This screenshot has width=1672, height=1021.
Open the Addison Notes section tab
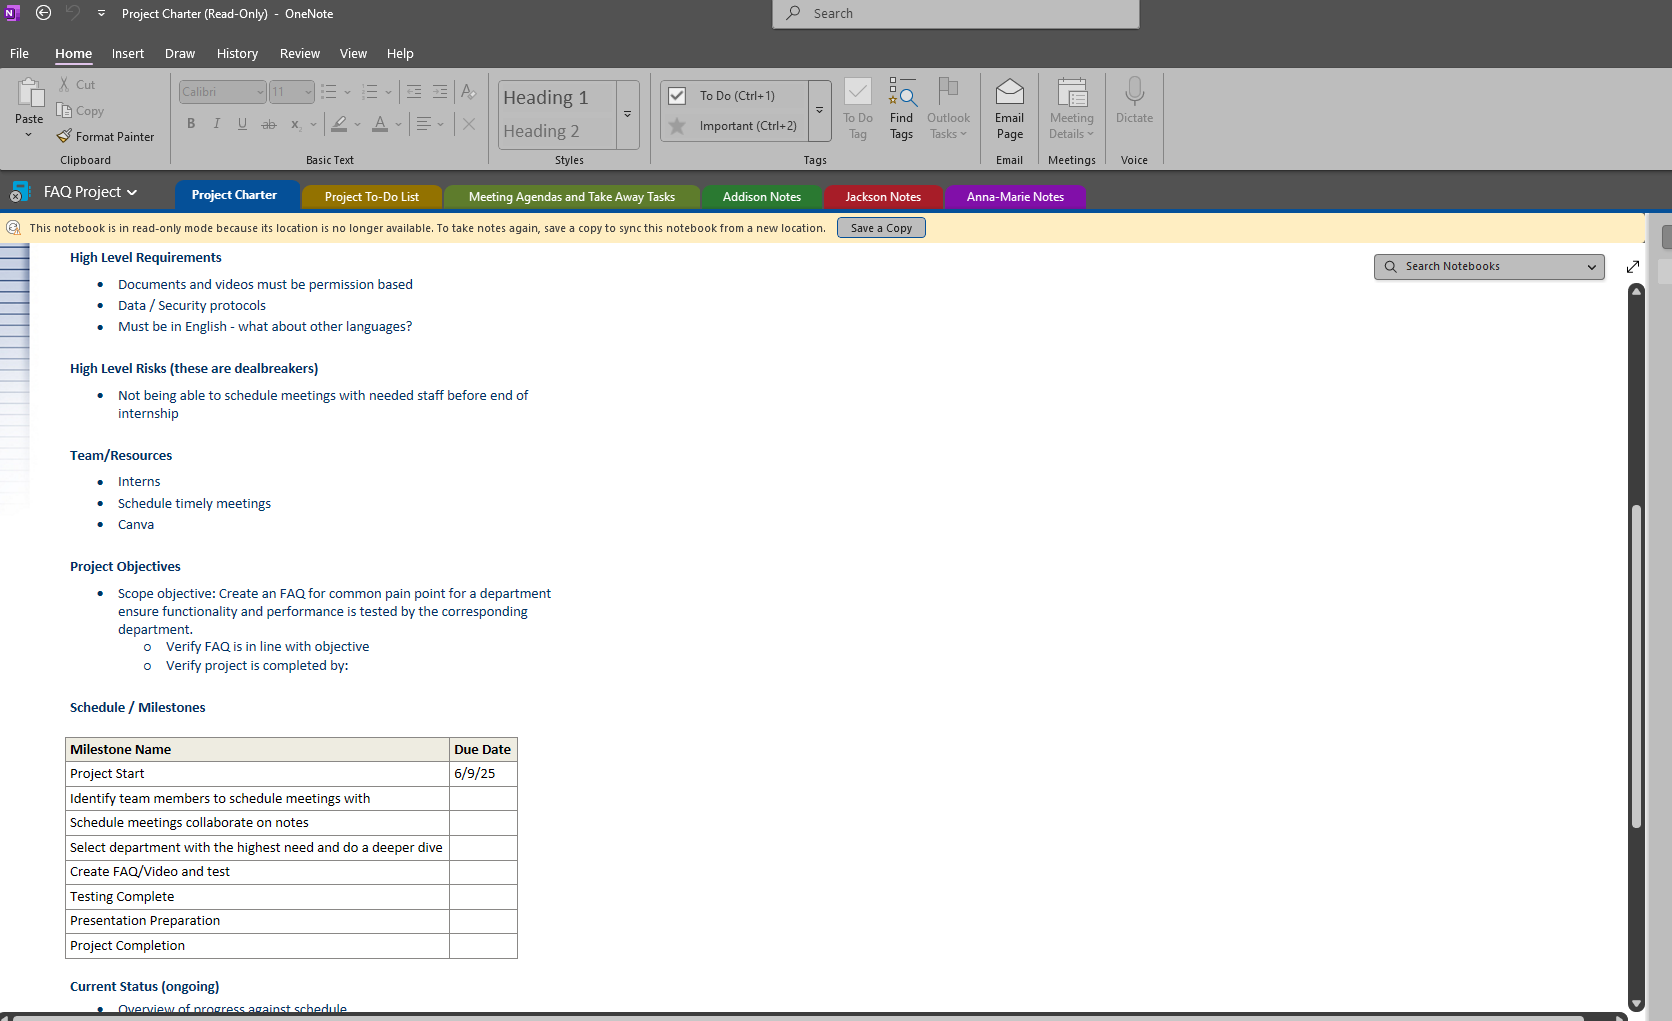pyautogui.click(x=762, y=197)
